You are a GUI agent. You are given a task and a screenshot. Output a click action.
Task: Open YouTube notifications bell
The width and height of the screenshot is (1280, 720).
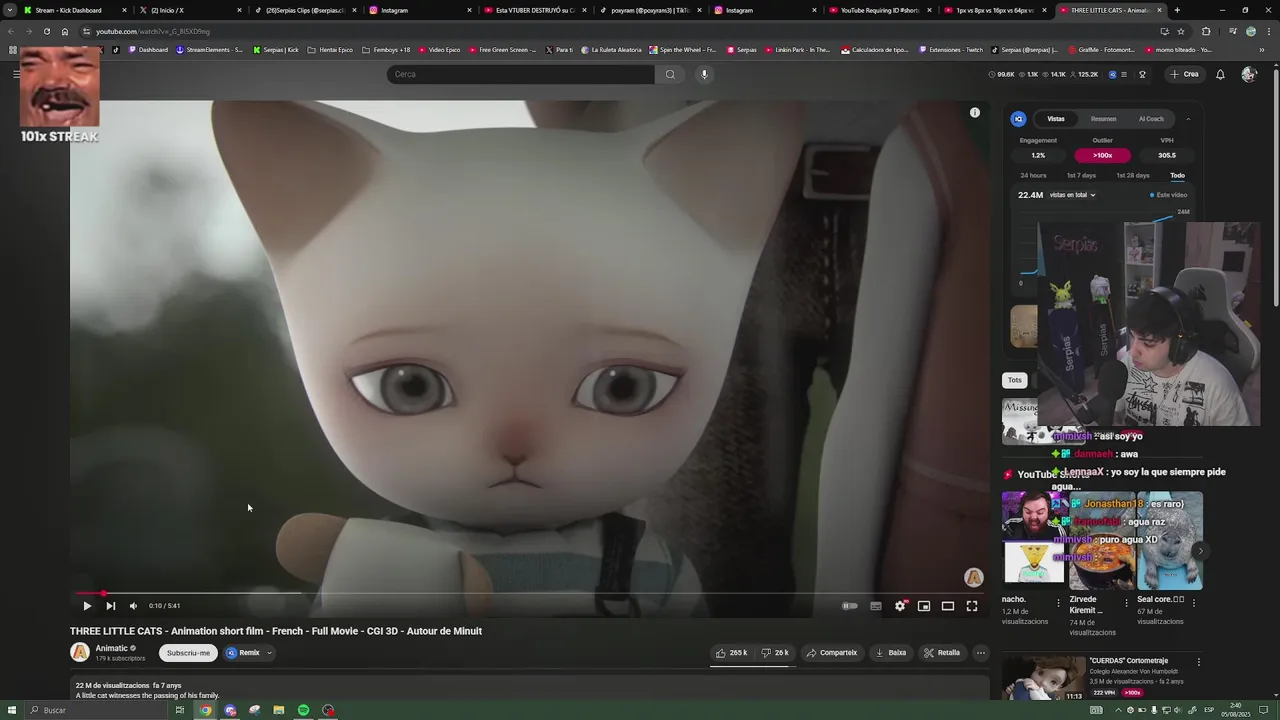click(x=1220, y=74)
